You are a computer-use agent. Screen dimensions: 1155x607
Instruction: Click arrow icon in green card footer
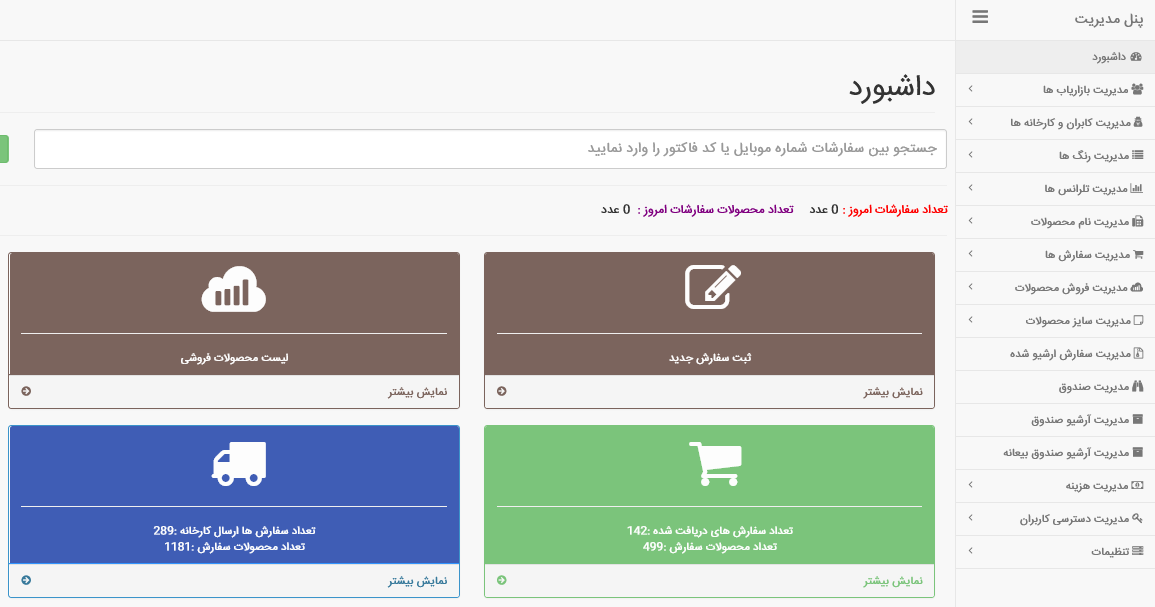[x=502, y=580]
